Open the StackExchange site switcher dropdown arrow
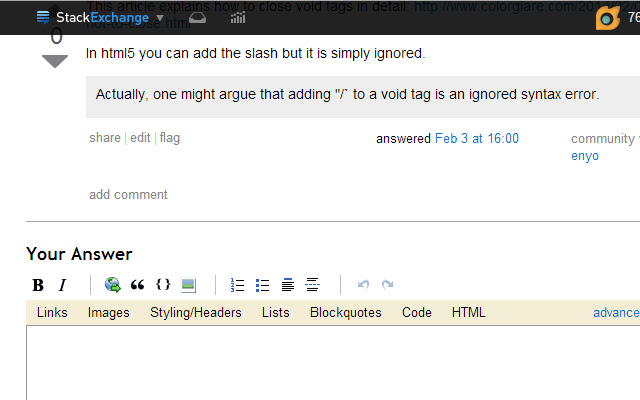The width and height of the screenshot is (640, 400). [x=160, y=18]
